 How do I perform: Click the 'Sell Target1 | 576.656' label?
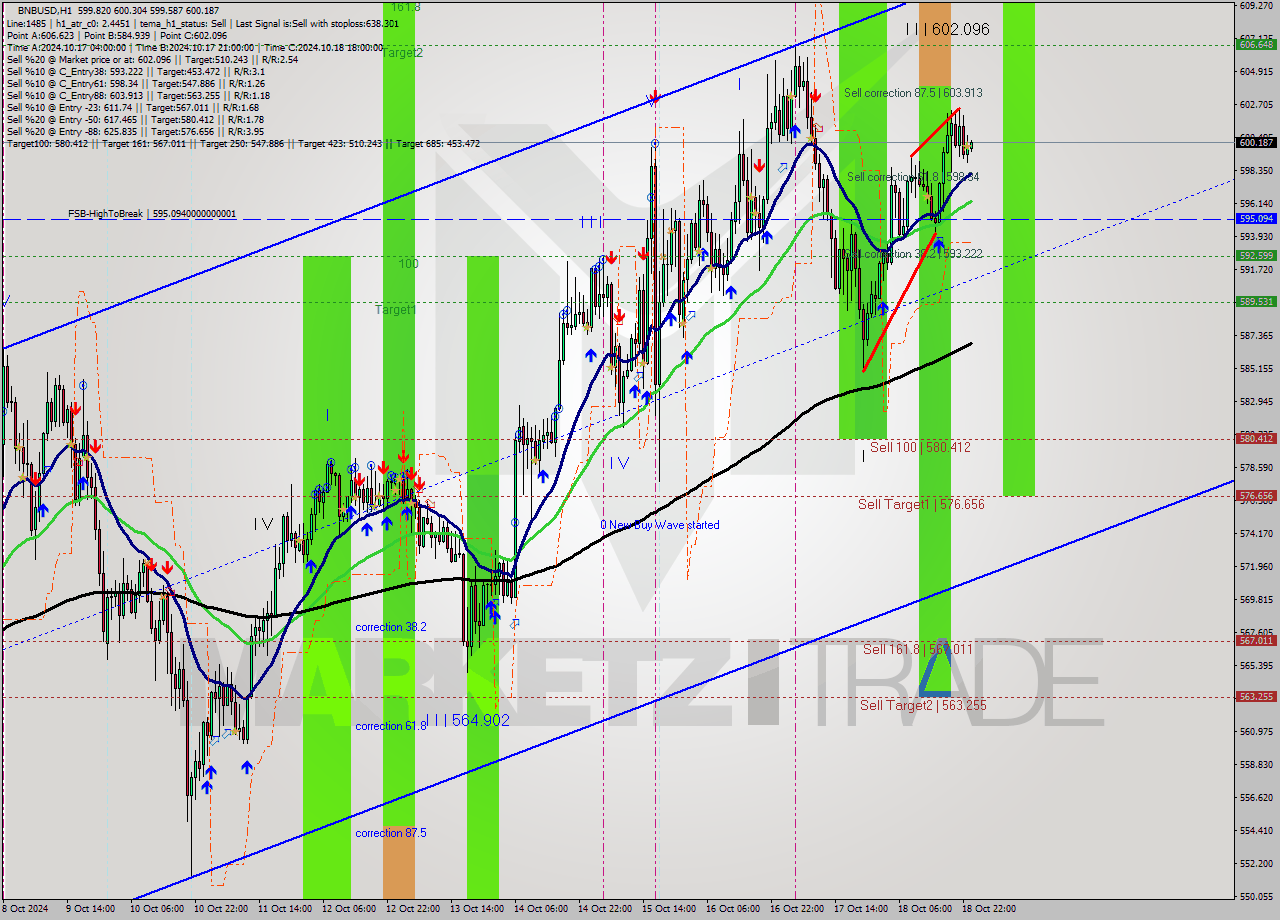coord(921,504)
